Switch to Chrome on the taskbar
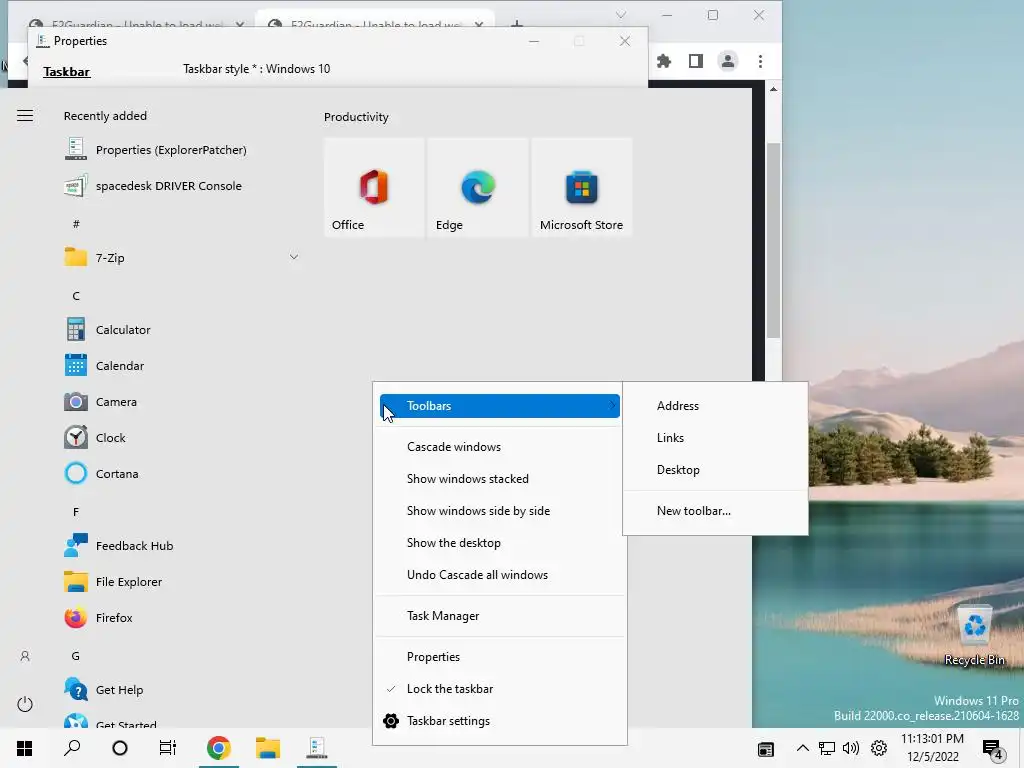The width and height of the screenshot is (1024, 768). click(x=219, y=748)
